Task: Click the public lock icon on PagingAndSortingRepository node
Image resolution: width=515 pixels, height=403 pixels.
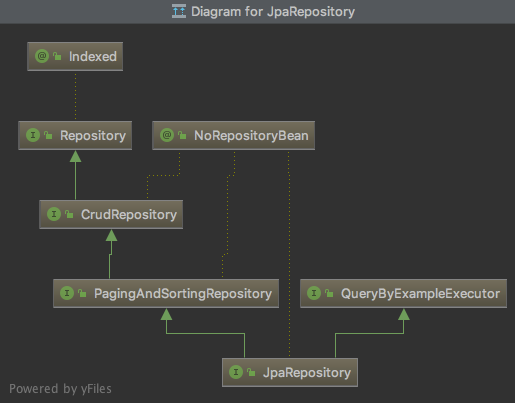Action: pyautogui.click(x=82, y=293)
